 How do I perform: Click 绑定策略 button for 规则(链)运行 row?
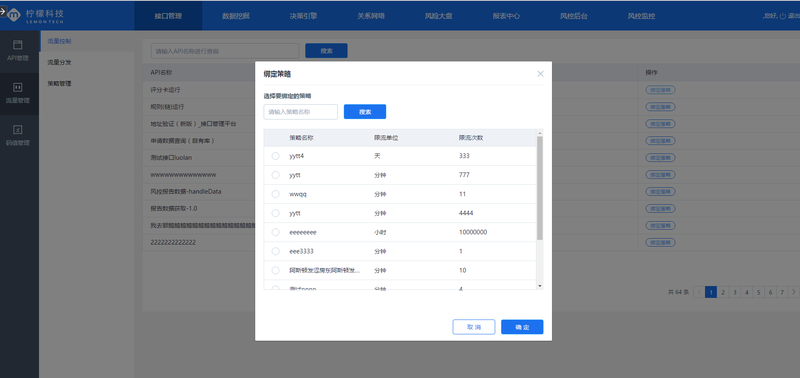pos(660,107)
